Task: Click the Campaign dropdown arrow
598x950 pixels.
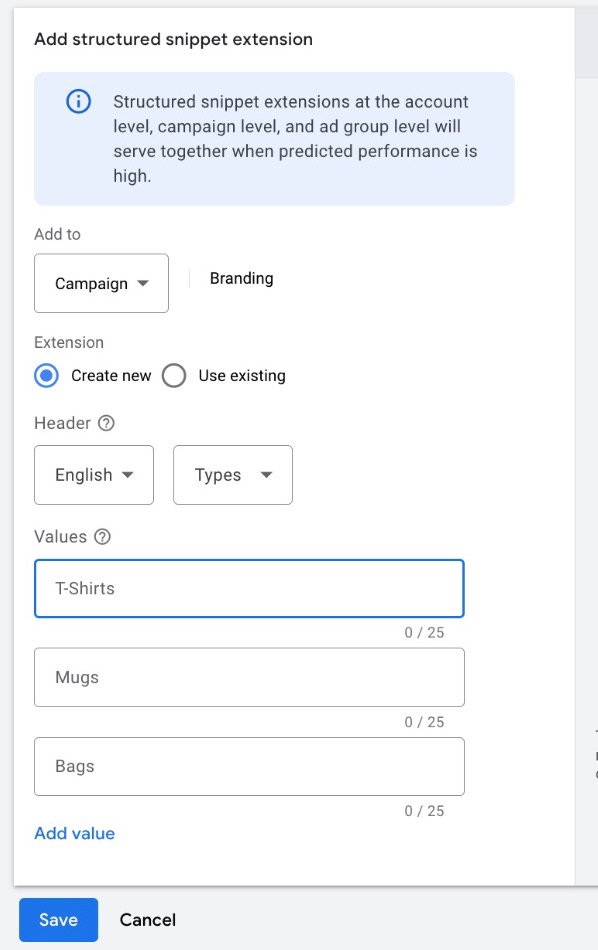Action: [x=143, y=283]
